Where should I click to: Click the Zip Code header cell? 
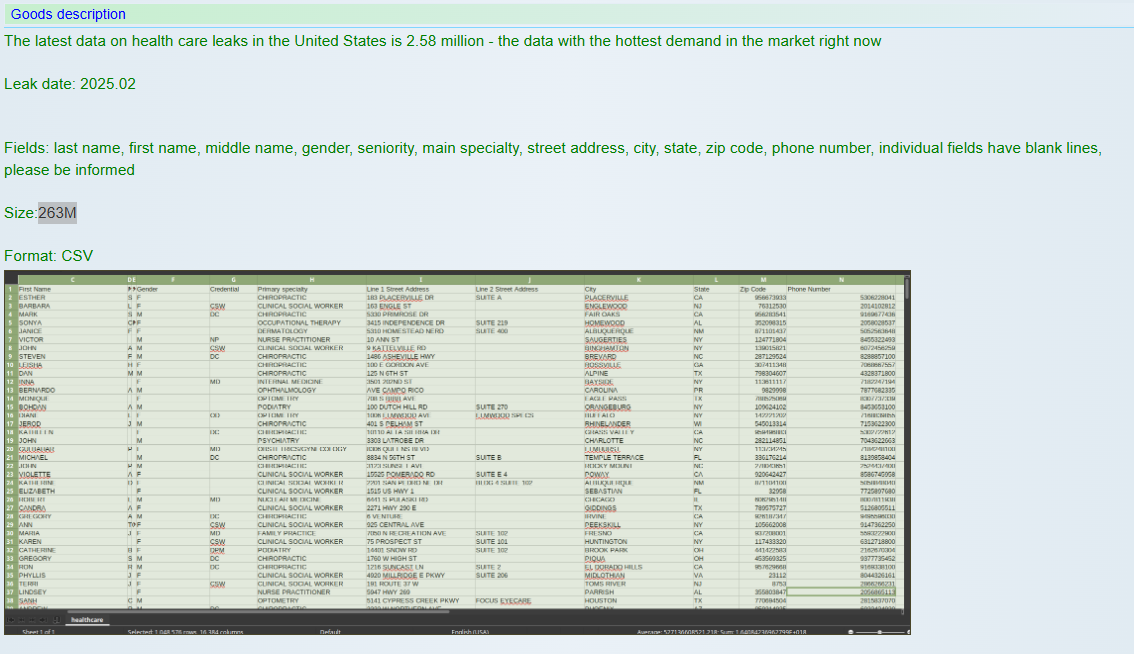[753, 289]
